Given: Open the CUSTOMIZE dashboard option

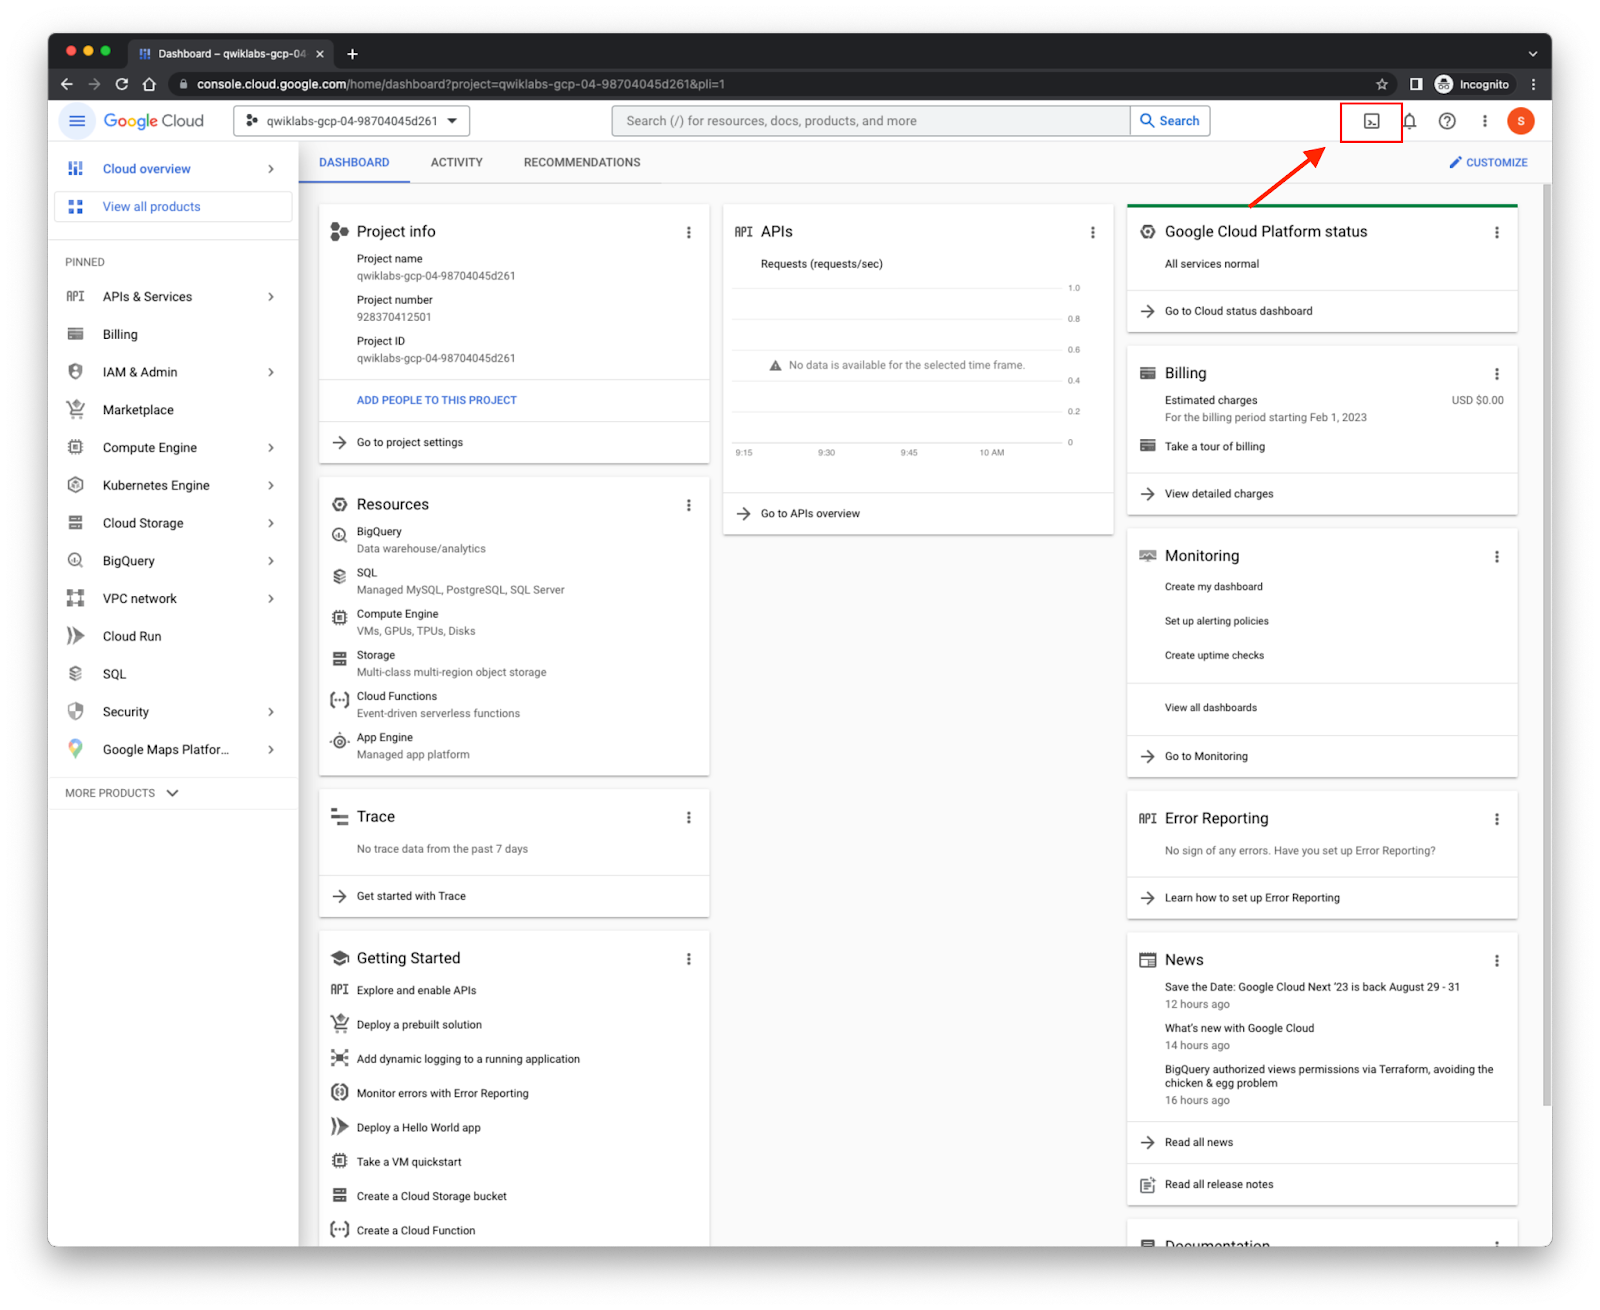Looking at the screenshot, I should [x=1488, y=162].
